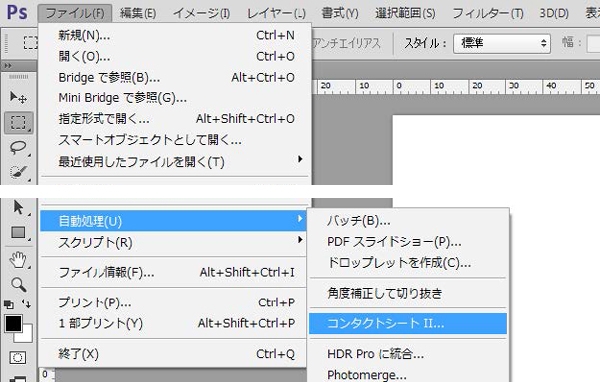
Task: Select the Move tool
Action: [x=18, y=97]
